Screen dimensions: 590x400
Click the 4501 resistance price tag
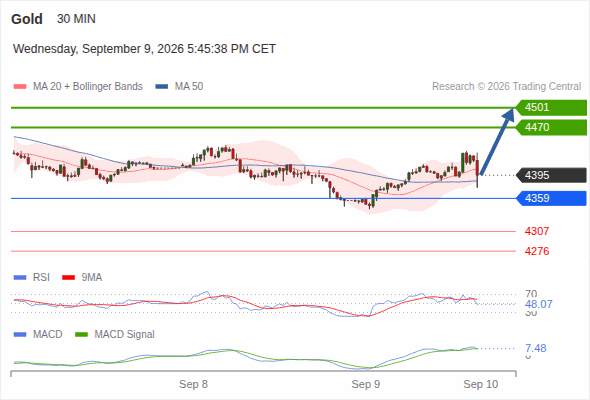[551, 108]
